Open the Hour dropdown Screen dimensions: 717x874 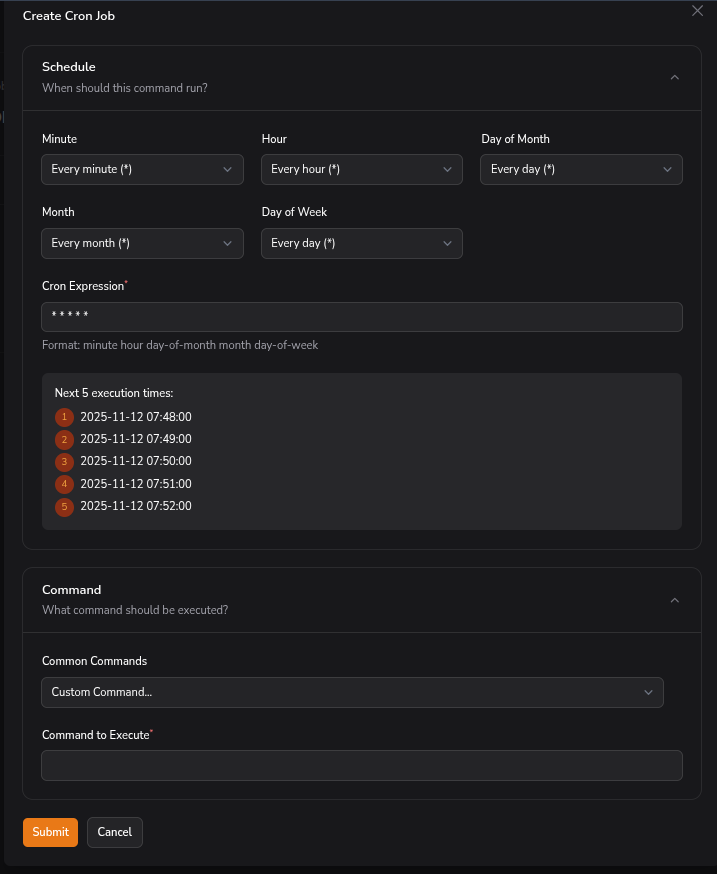[362, 170]
